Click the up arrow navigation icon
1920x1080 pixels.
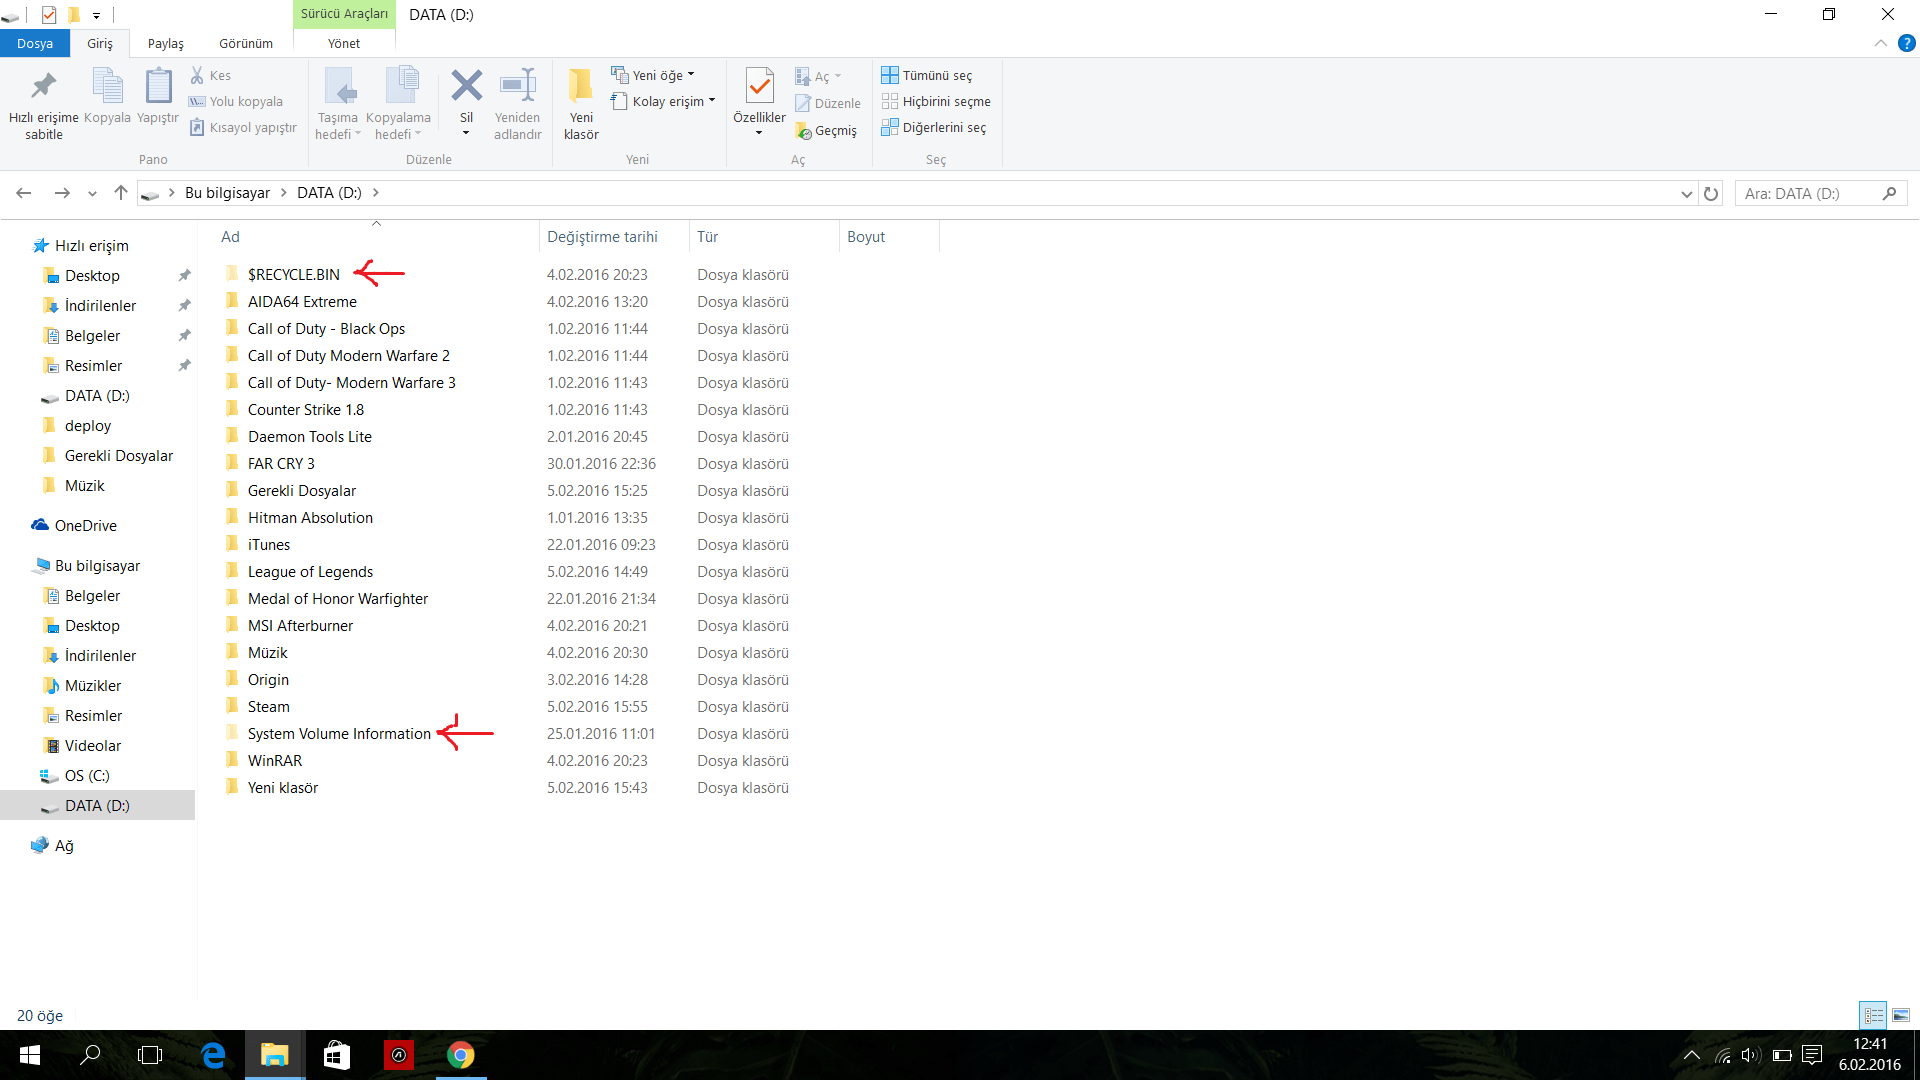pyautogui.click(x=121, y=193)
